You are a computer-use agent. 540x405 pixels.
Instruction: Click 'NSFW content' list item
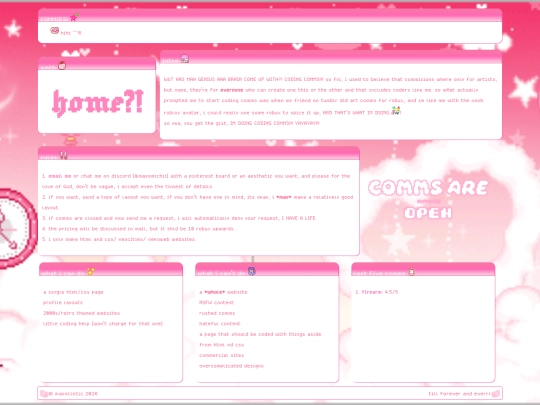(216, 303)
